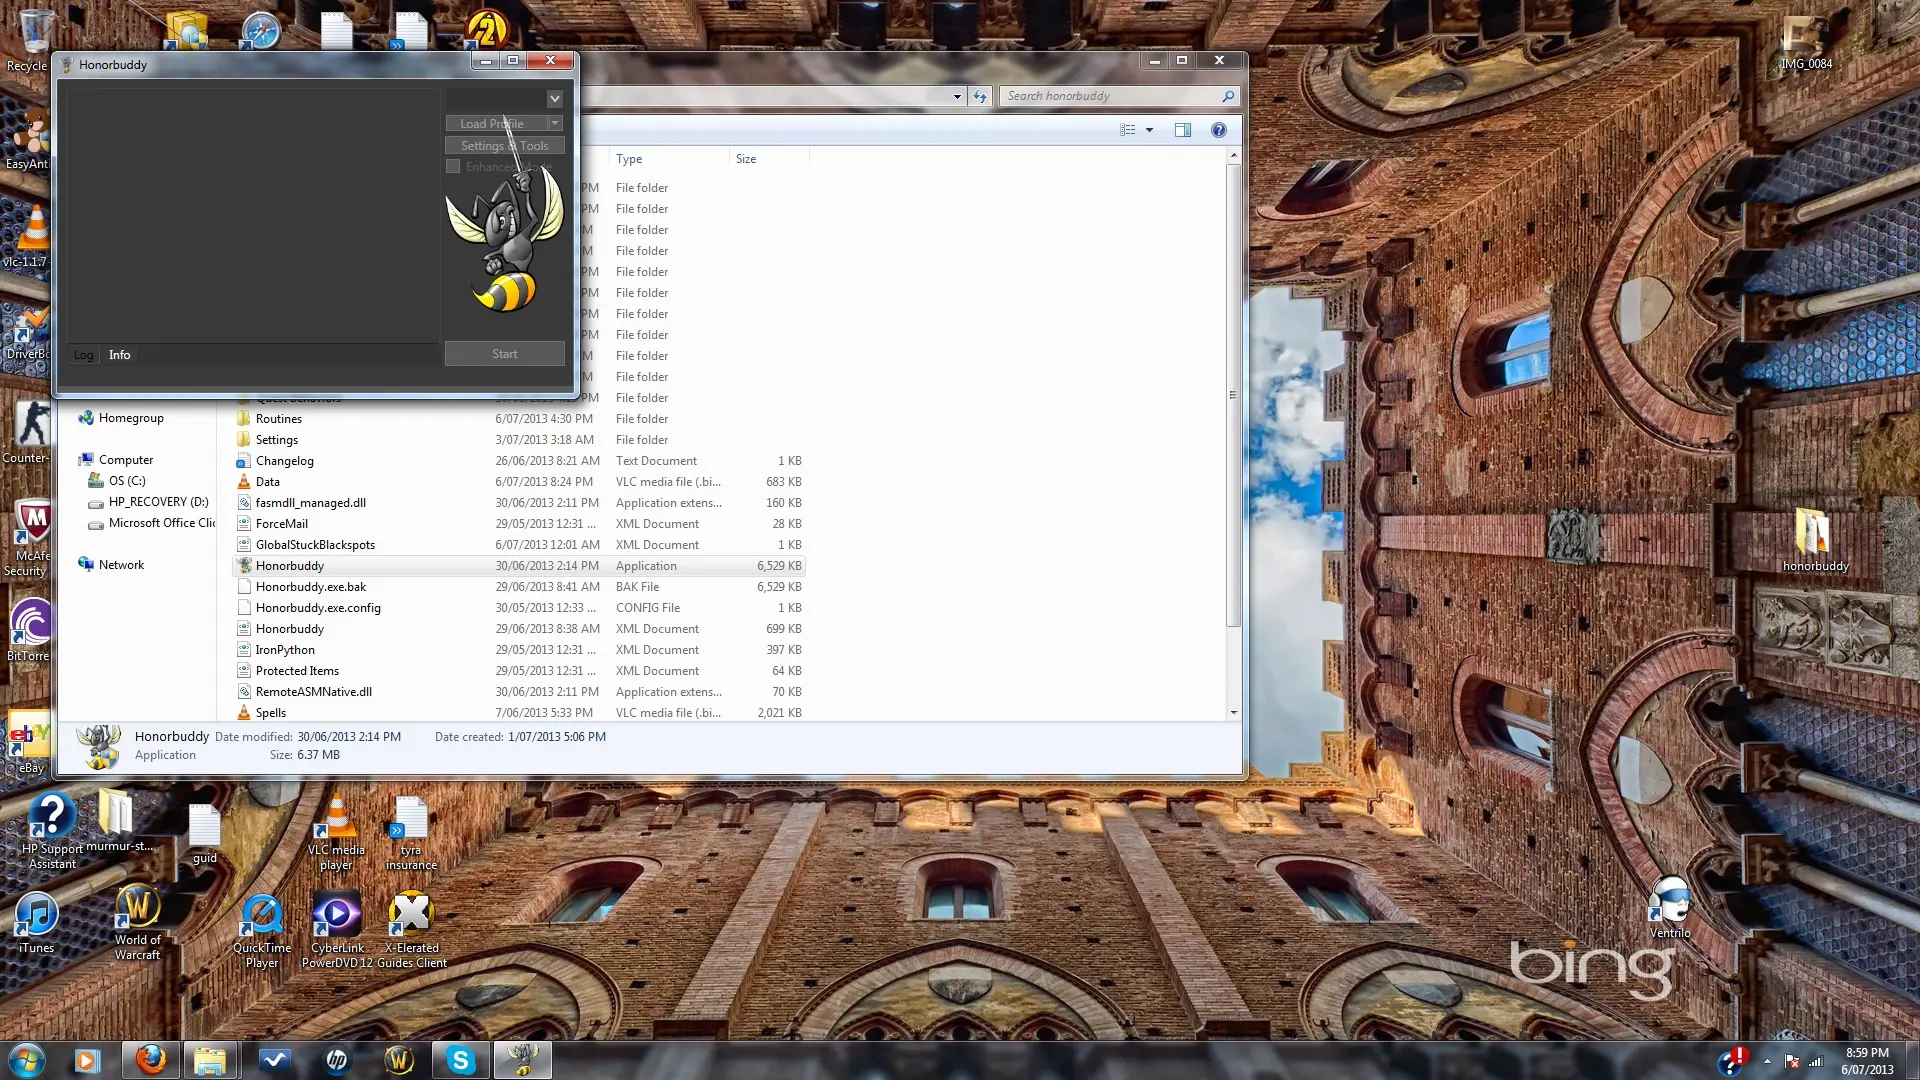Sort files by Size column
This screenshot has height=1080, width=1920.
[768, 159]
